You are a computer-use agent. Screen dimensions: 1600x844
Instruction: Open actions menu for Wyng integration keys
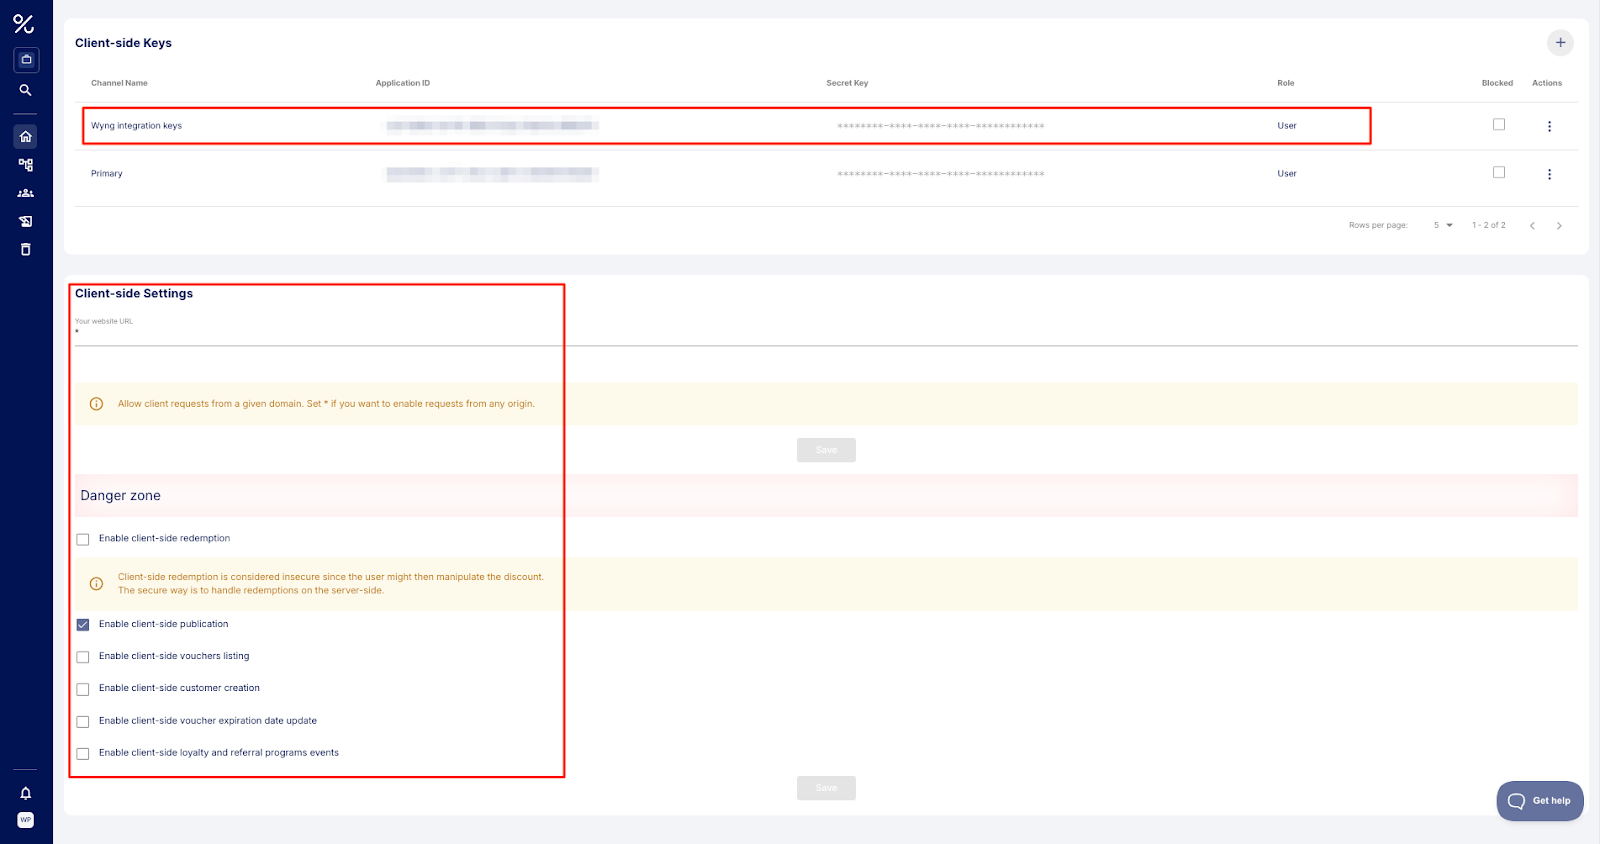coord(1549,126)
